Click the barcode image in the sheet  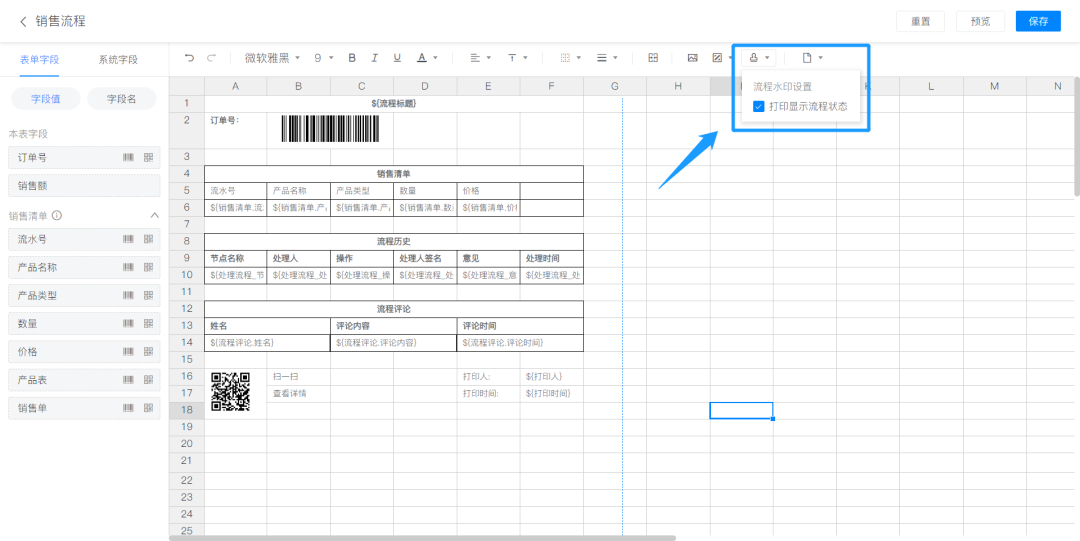(x=330, y=129)
